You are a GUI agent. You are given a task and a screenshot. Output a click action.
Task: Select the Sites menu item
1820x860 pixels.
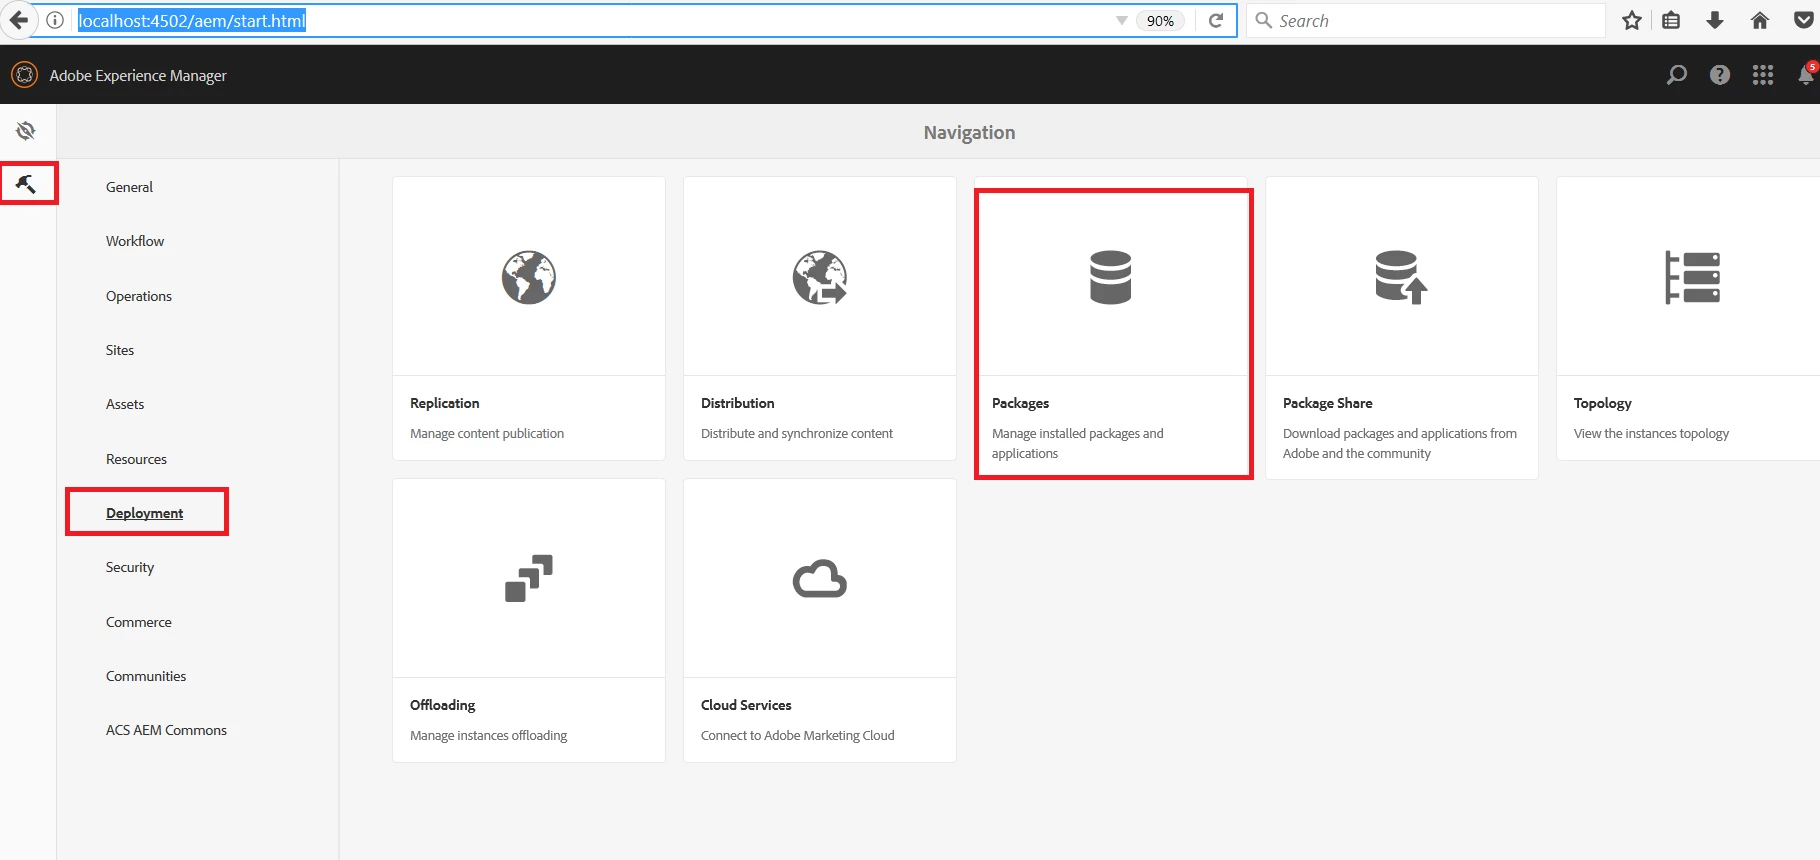(x=120, y=350)
